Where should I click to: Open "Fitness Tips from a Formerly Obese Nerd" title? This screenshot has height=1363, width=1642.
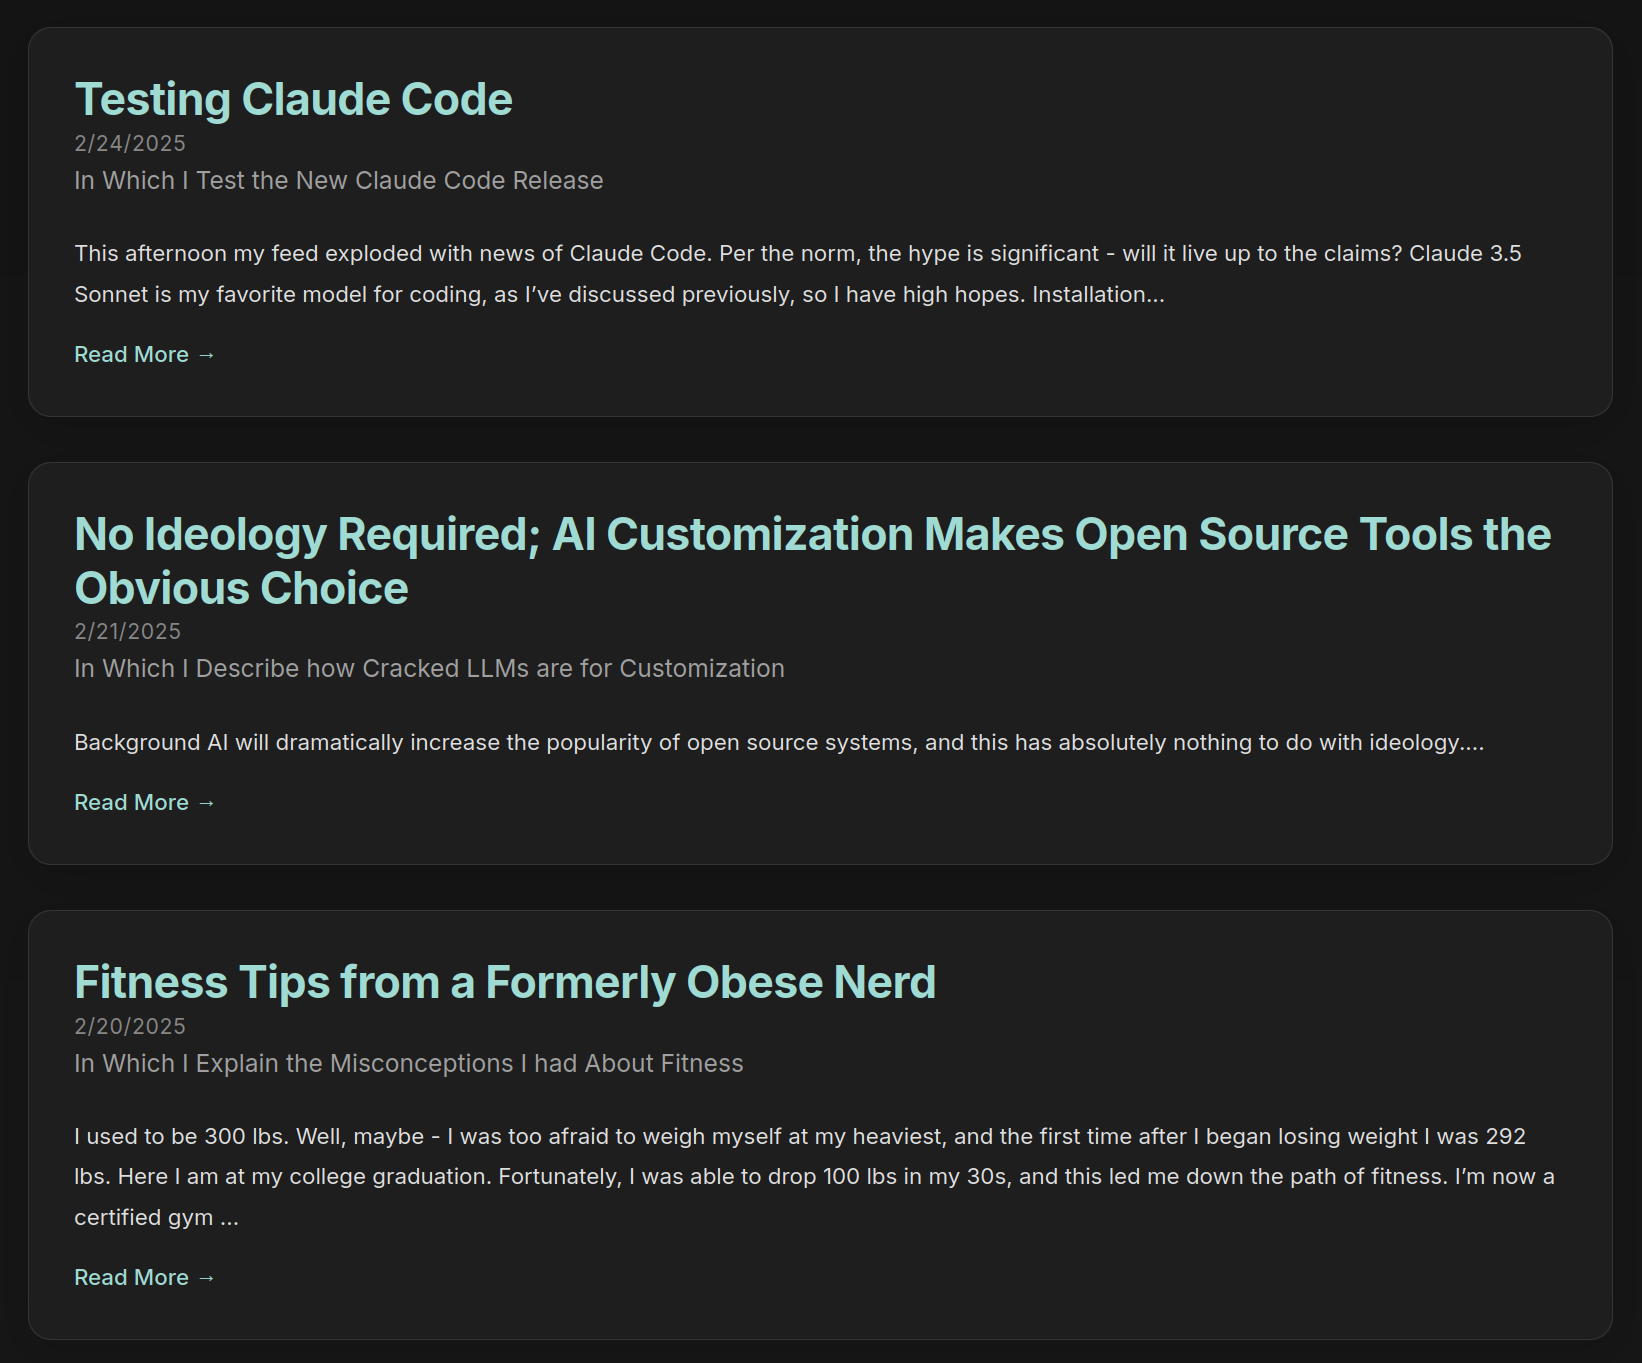(x=505, y=982)
